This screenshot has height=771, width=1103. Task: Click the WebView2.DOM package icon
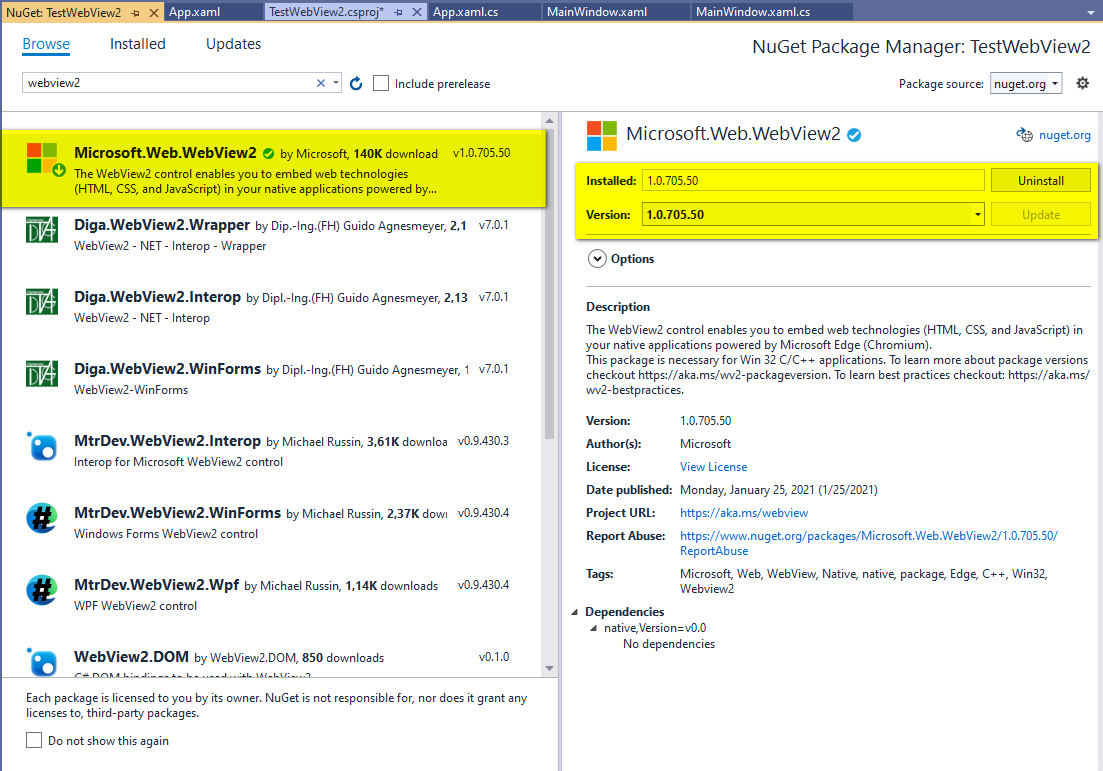[41, 662]
